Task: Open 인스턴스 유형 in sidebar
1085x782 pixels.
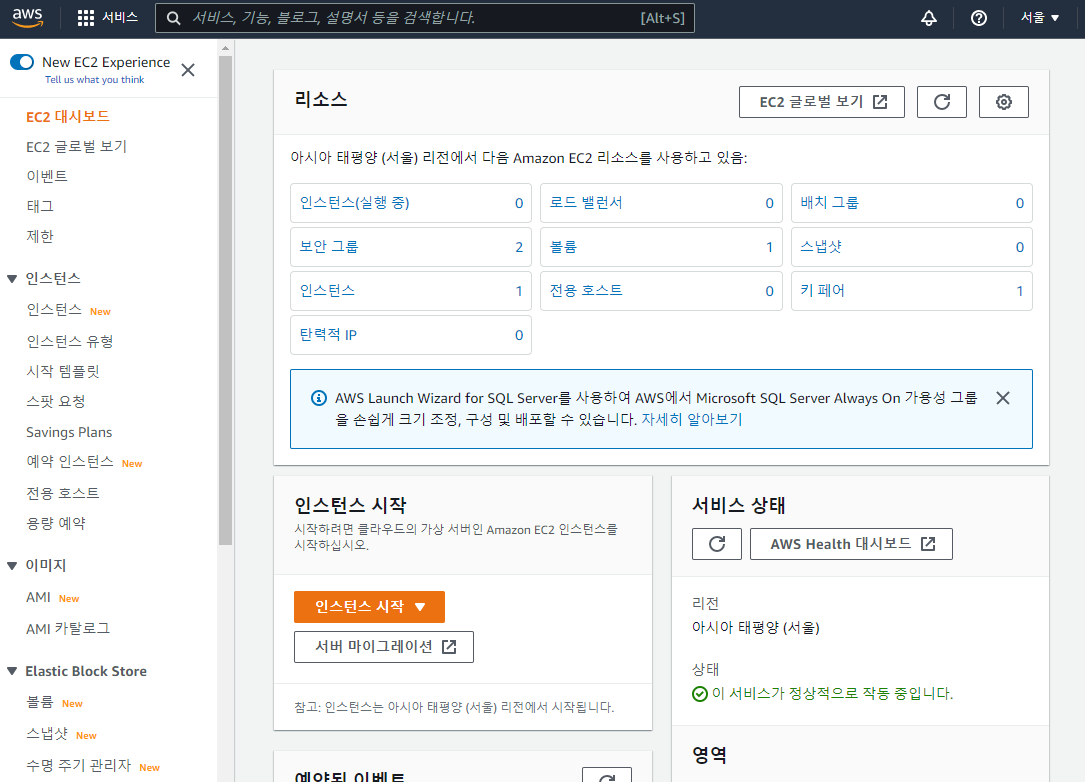Action: tap(70, 341)
